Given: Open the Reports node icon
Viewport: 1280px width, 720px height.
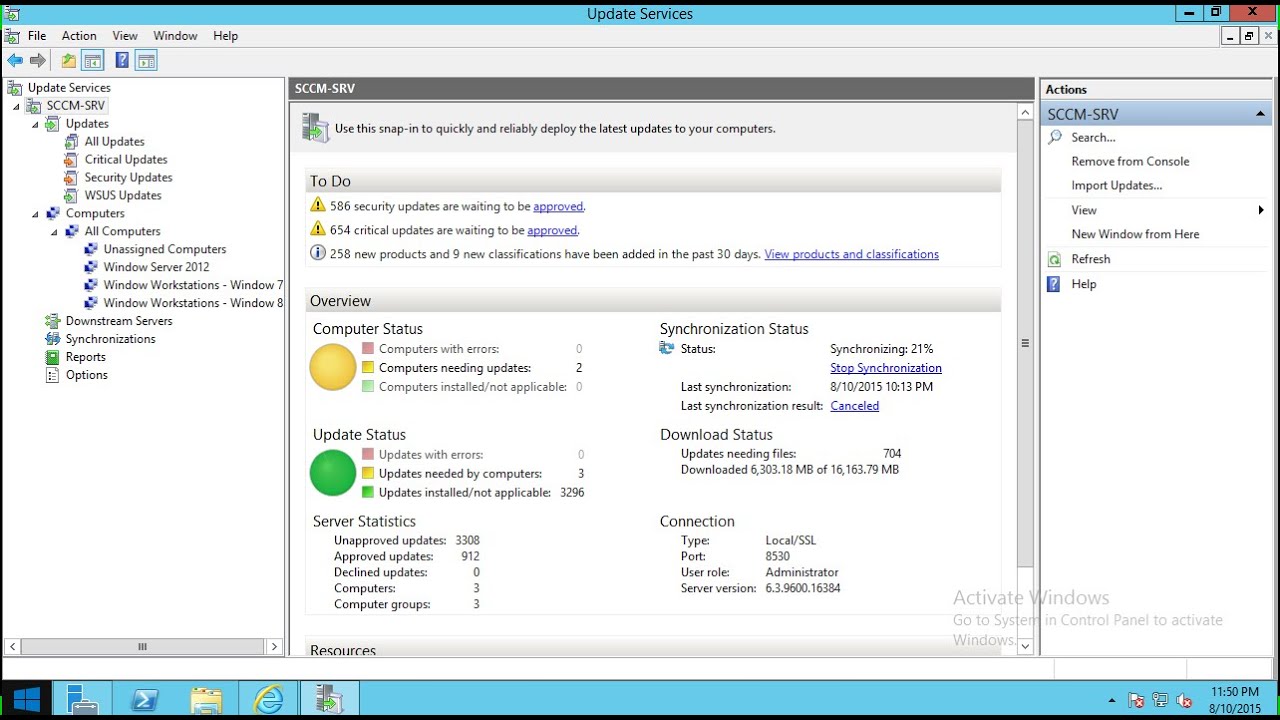Looking at the screenshot, I should tap(52, 357).
